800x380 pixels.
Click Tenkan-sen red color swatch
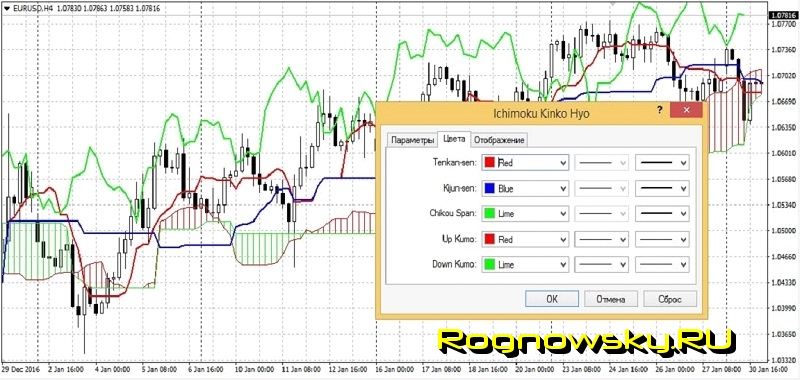point(490,163)
